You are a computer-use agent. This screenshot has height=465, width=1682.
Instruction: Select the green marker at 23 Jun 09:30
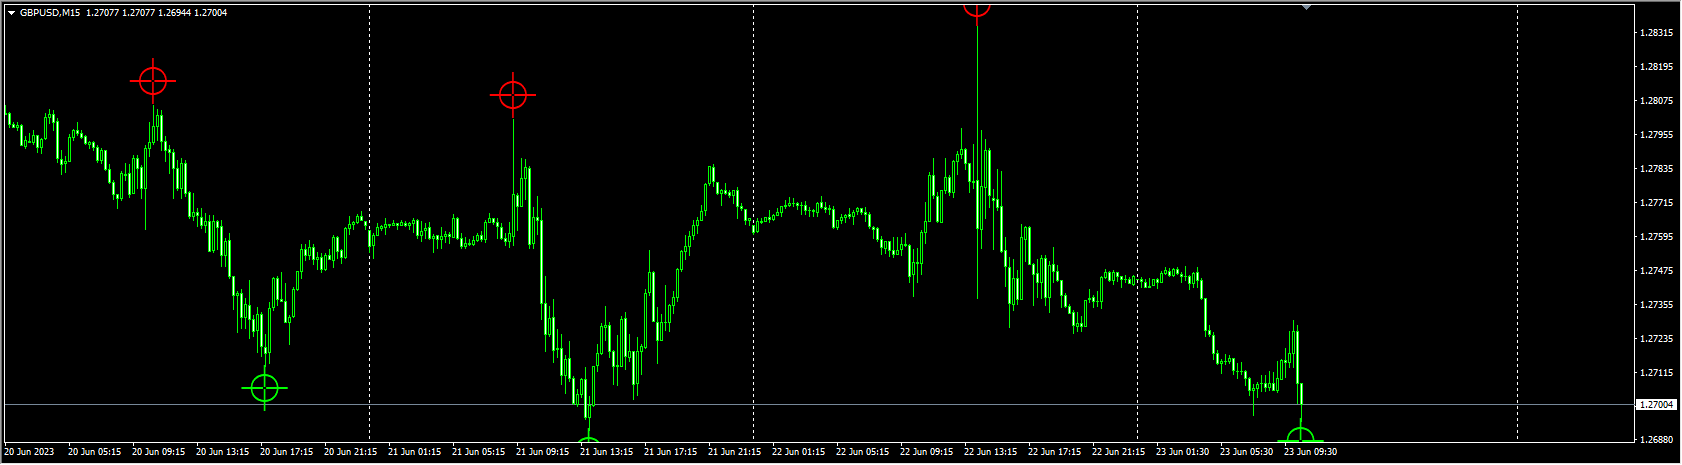tap(1300, 436)
